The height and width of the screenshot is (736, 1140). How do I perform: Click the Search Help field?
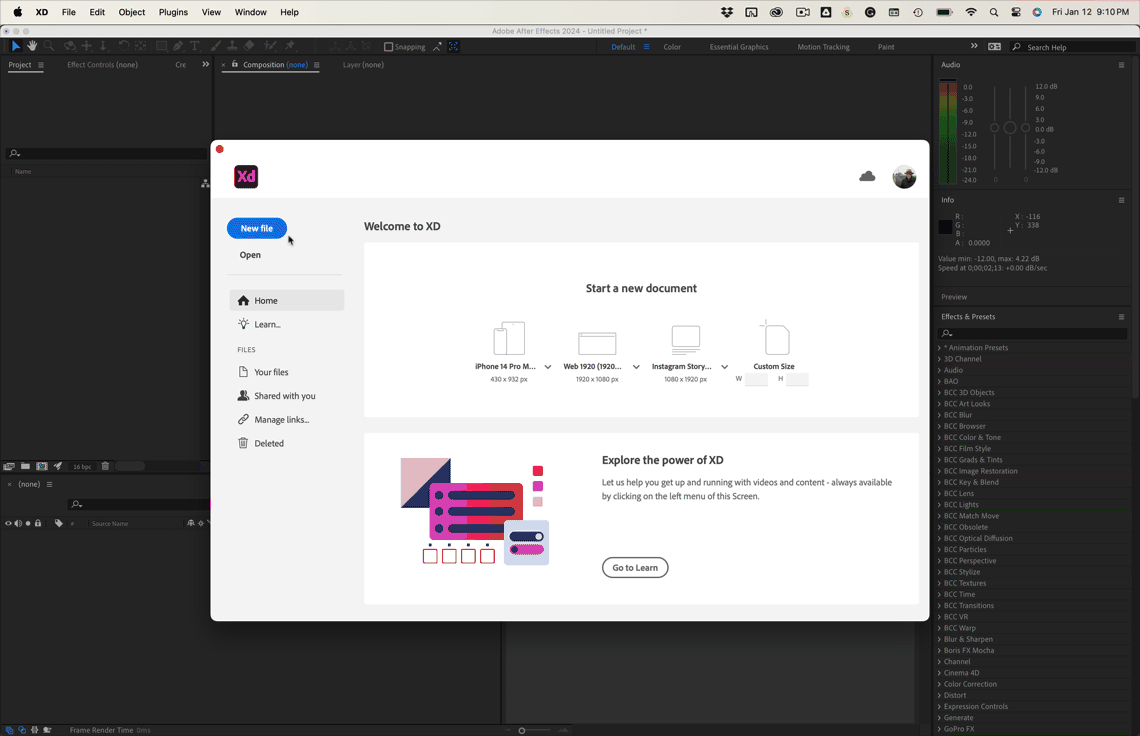(1072, 47)
